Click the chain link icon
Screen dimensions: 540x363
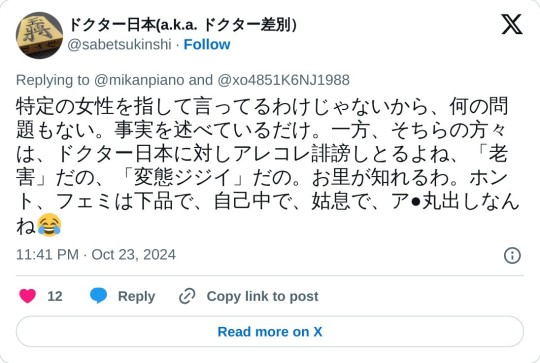[187, 296]
